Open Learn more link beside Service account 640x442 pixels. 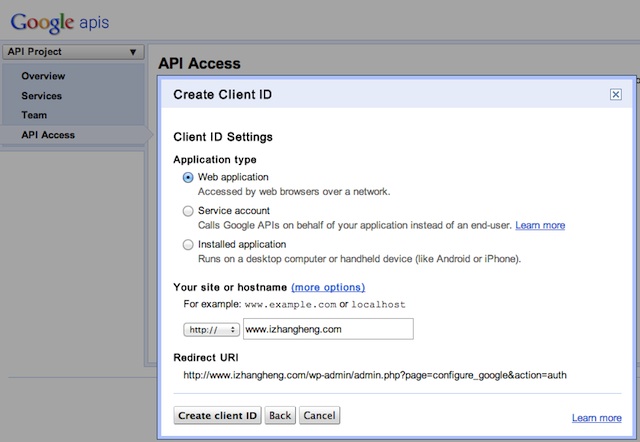(x=540, y=225)
